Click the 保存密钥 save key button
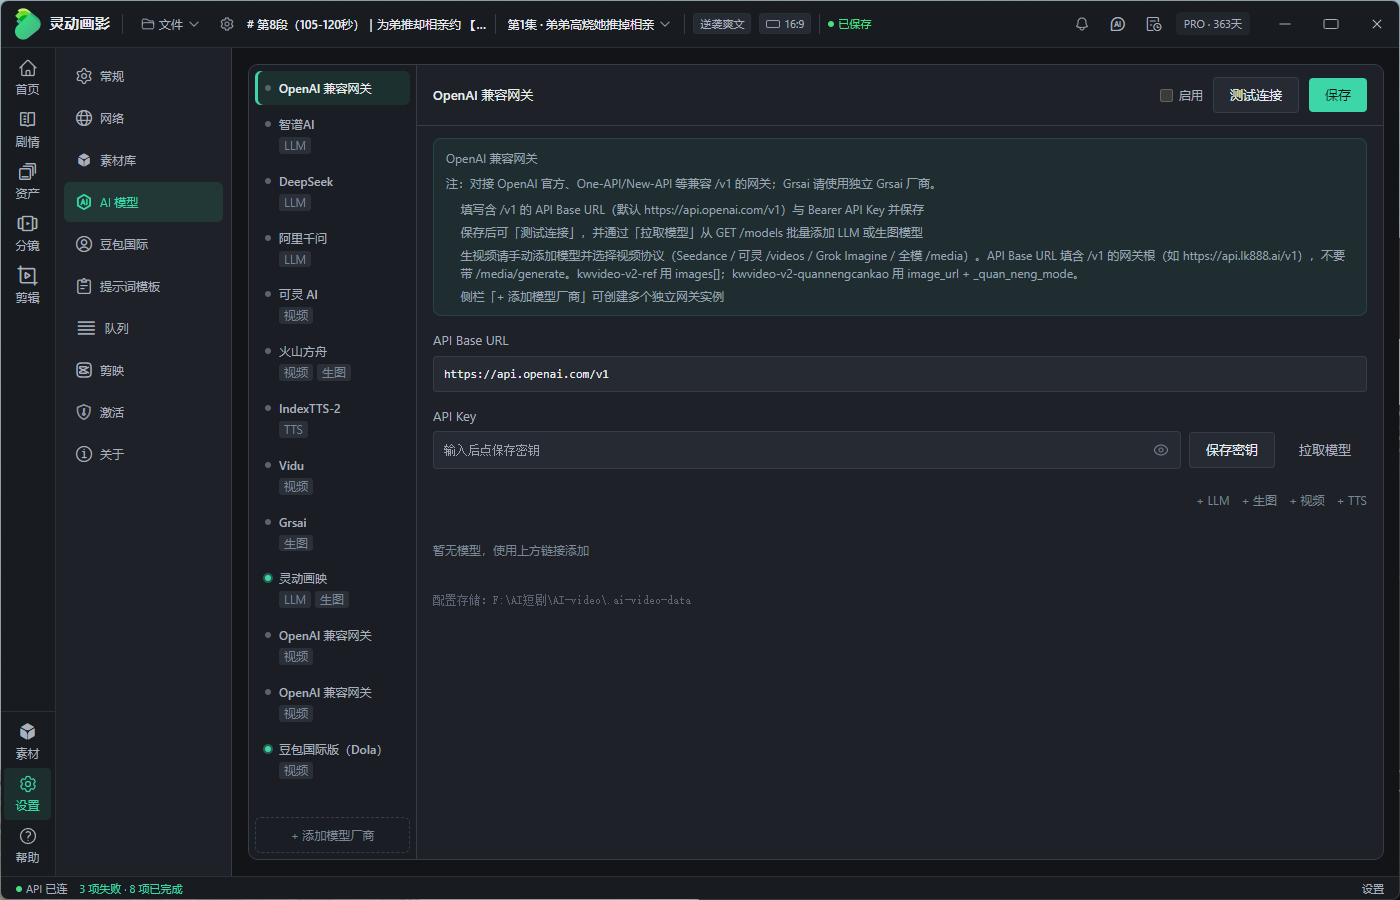 pos(1232,450)
